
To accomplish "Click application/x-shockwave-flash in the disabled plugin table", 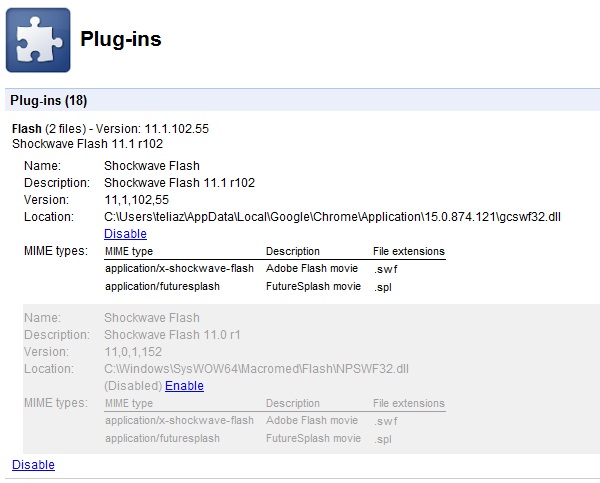I will (179, 420).
